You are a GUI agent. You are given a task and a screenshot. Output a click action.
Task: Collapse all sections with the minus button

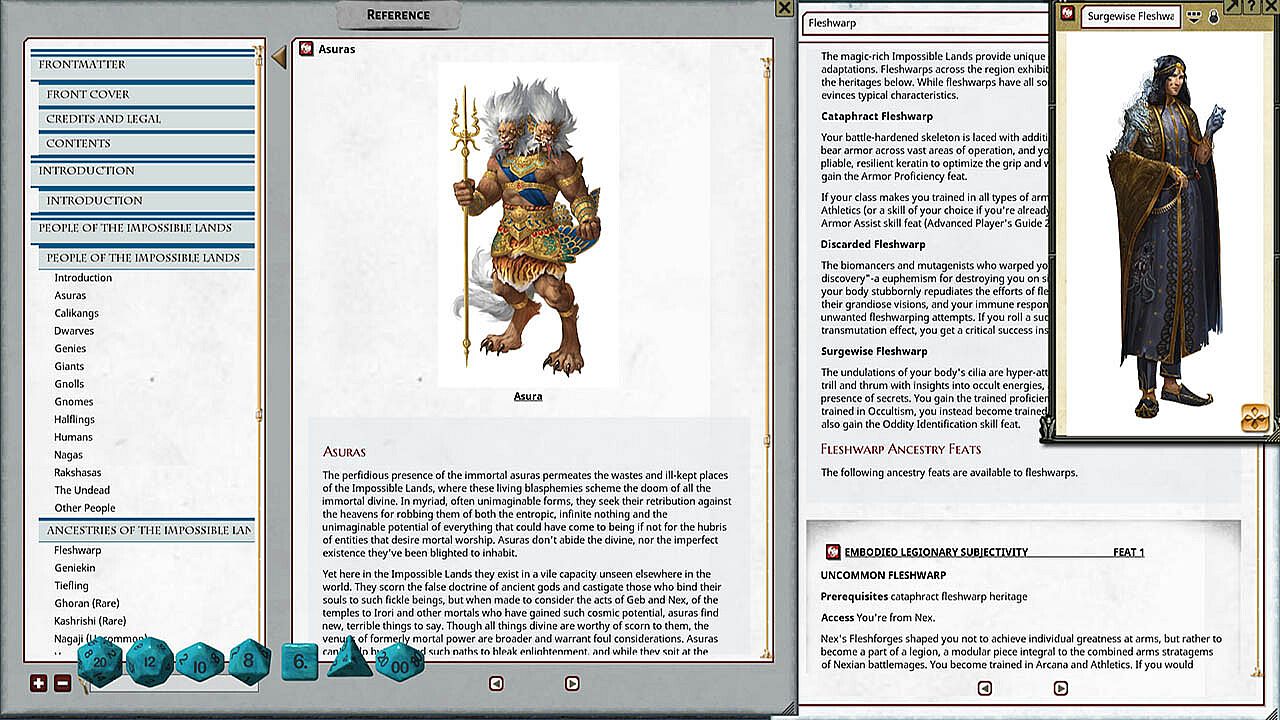(x=62, y=684)
